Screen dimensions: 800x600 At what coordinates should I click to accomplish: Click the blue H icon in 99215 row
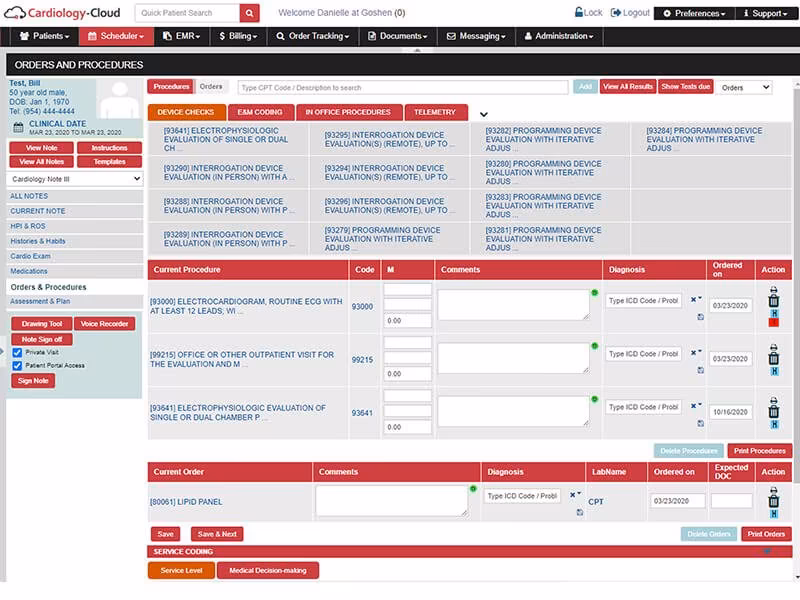point(774,371)
